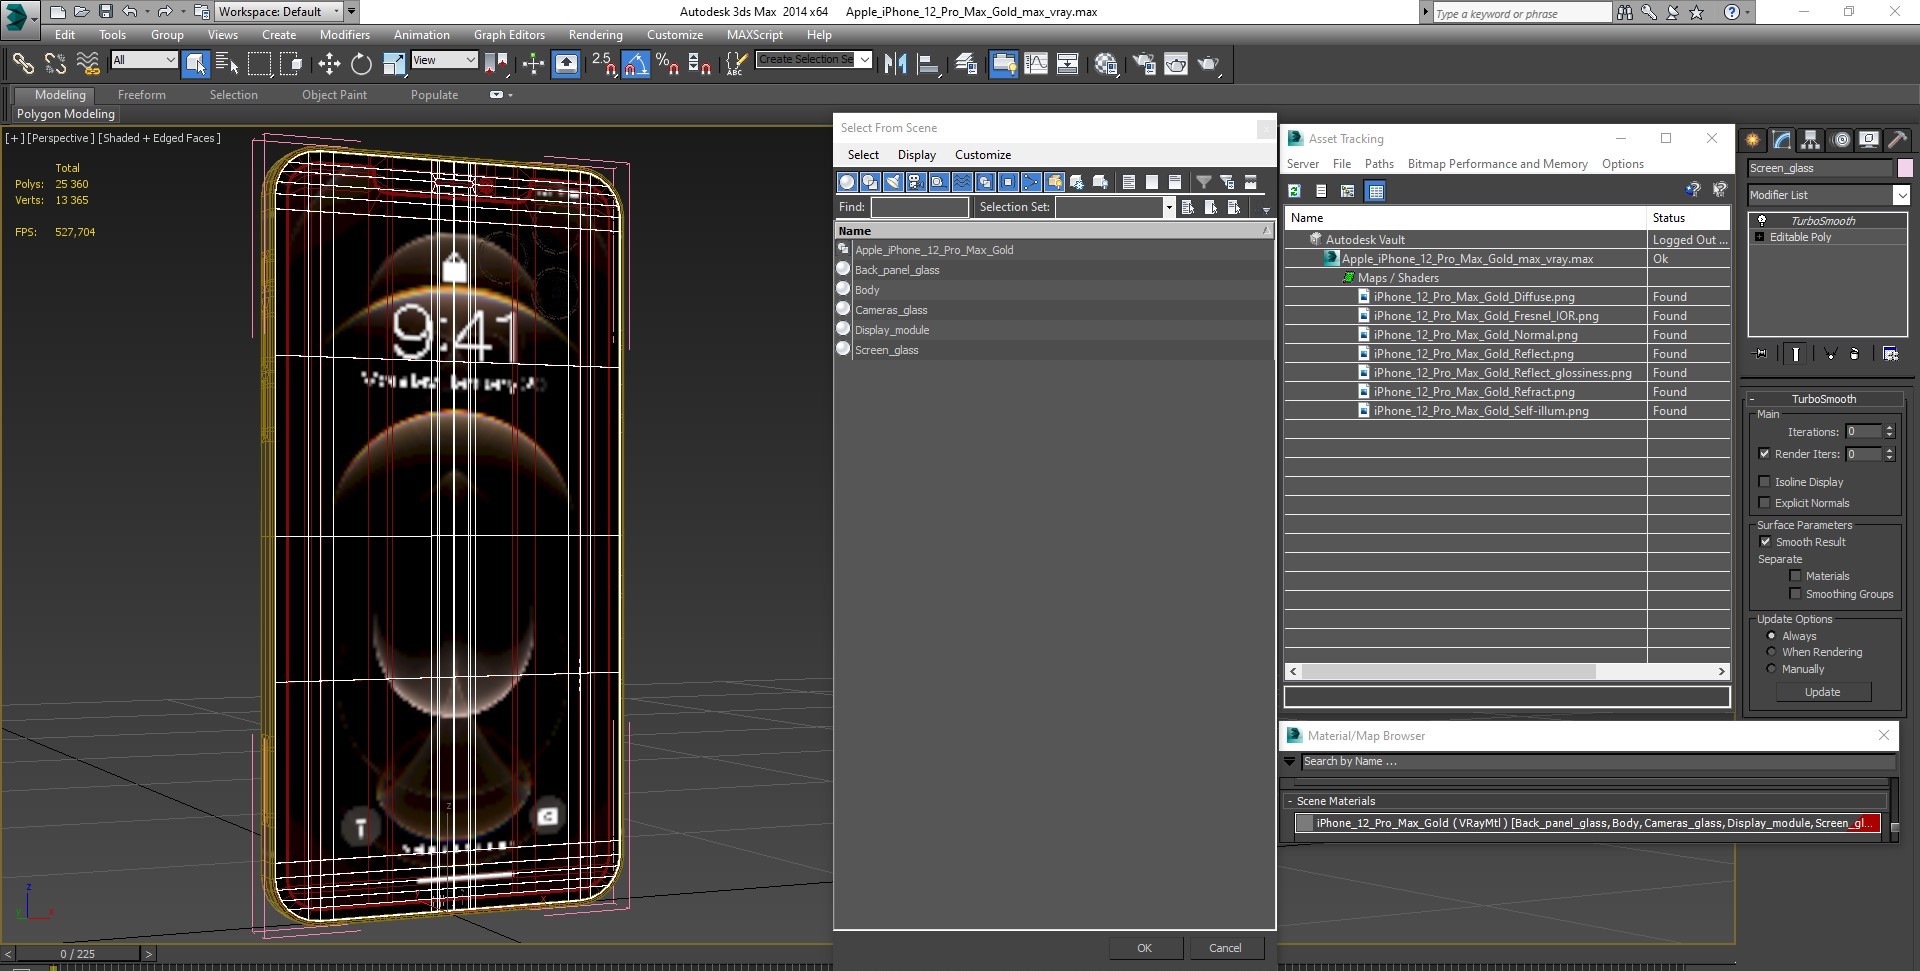Toggle Display Cameras filter in Select From Scene
This screenshot has height=971, width=1920.
(916, 182)
